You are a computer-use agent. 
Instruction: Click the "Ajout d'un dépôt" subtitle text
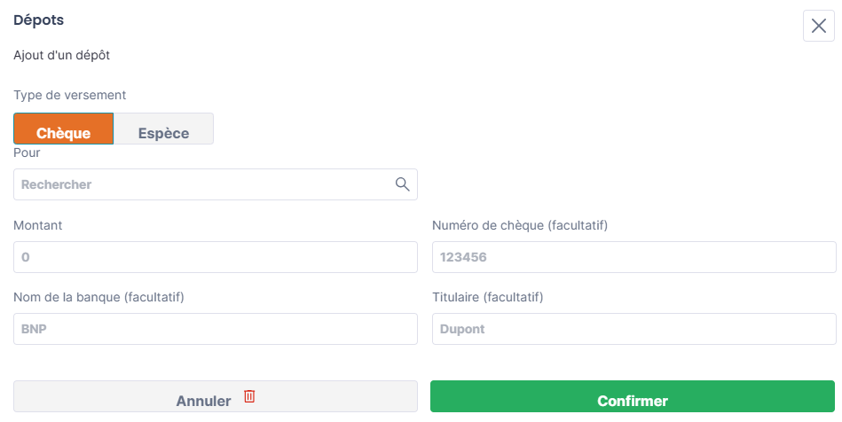[62, 55]
